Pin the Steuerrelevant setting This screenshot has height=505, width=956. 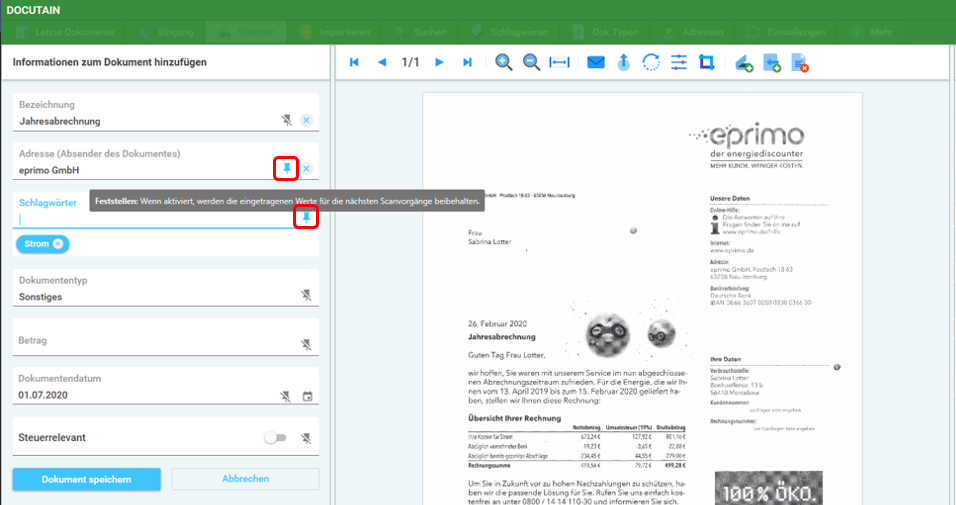tap(306, 438)
